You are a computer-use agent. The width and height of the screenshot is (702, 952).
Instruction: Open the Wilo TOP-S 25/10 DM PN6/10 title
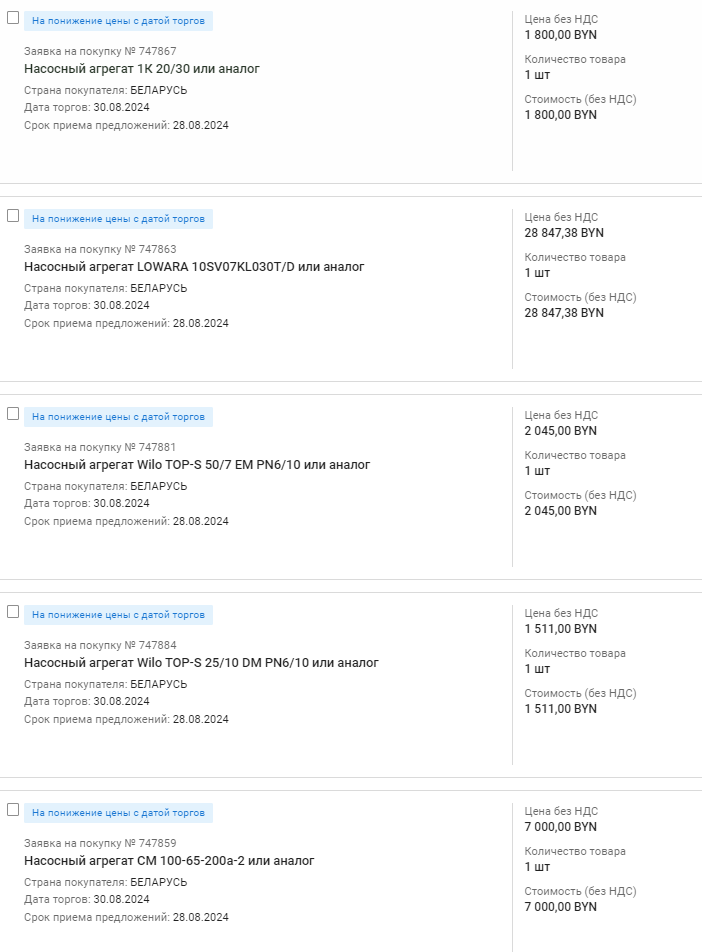(x=201, y=663)
